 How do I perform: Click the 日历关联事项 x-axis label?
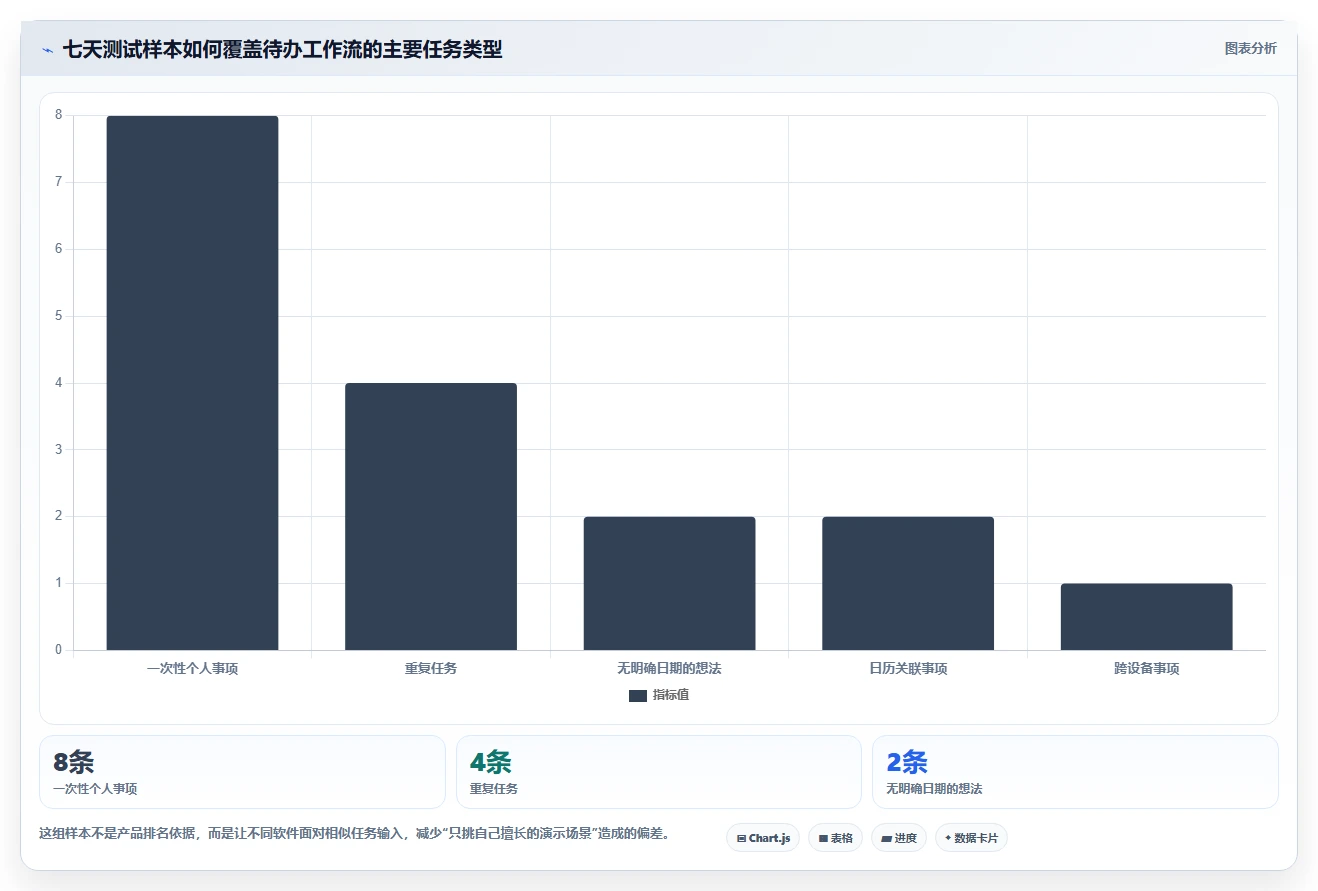(x=908, y=668)
